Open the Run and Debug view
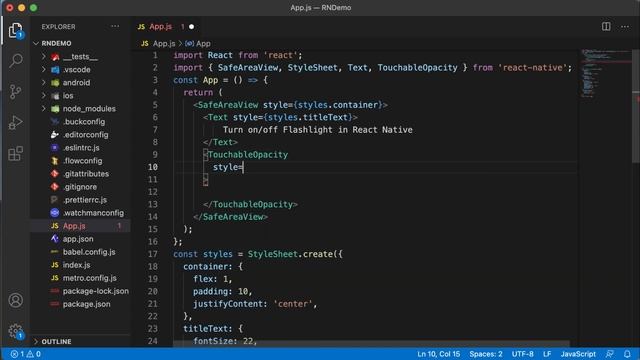The width and height of the screenshot is (640, 360). pos(16,122)
